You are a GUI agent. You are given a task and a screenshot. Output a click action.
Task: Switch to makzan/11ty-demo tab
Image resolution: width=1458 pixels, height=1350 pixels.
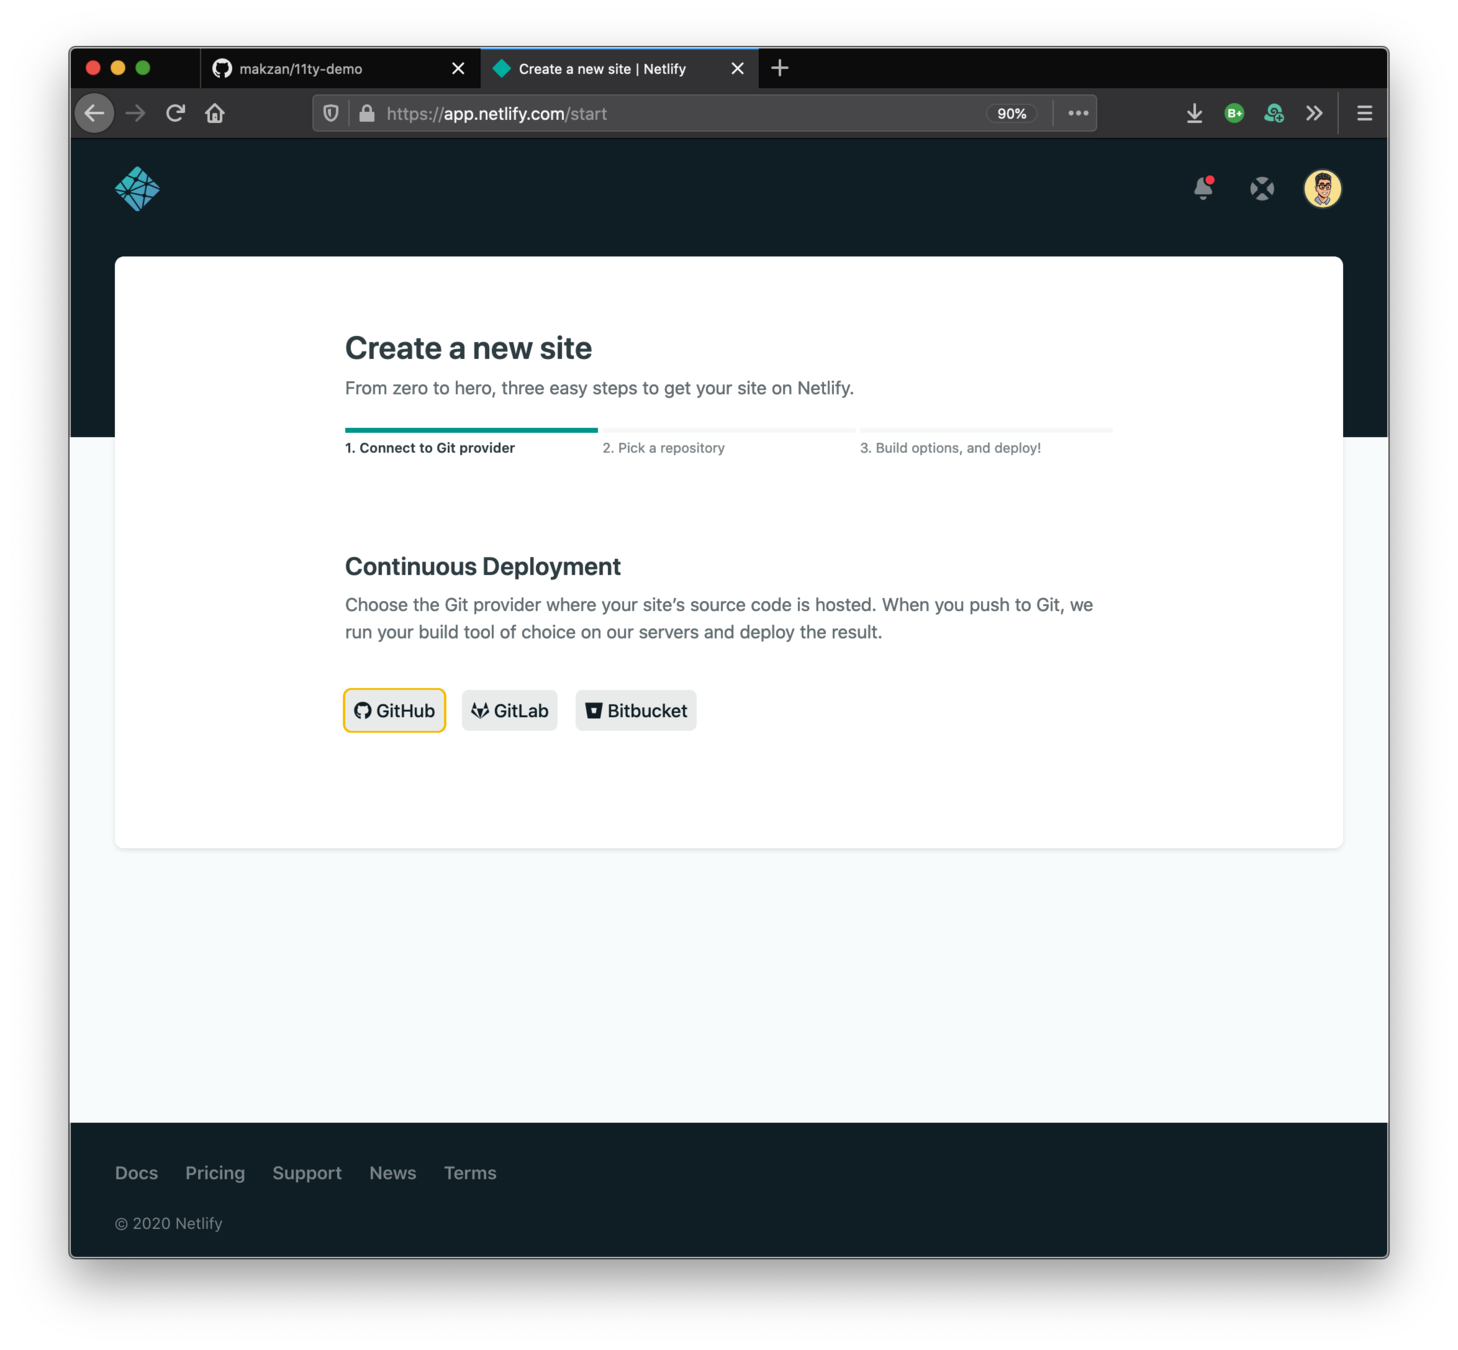(x=340, y=68)
